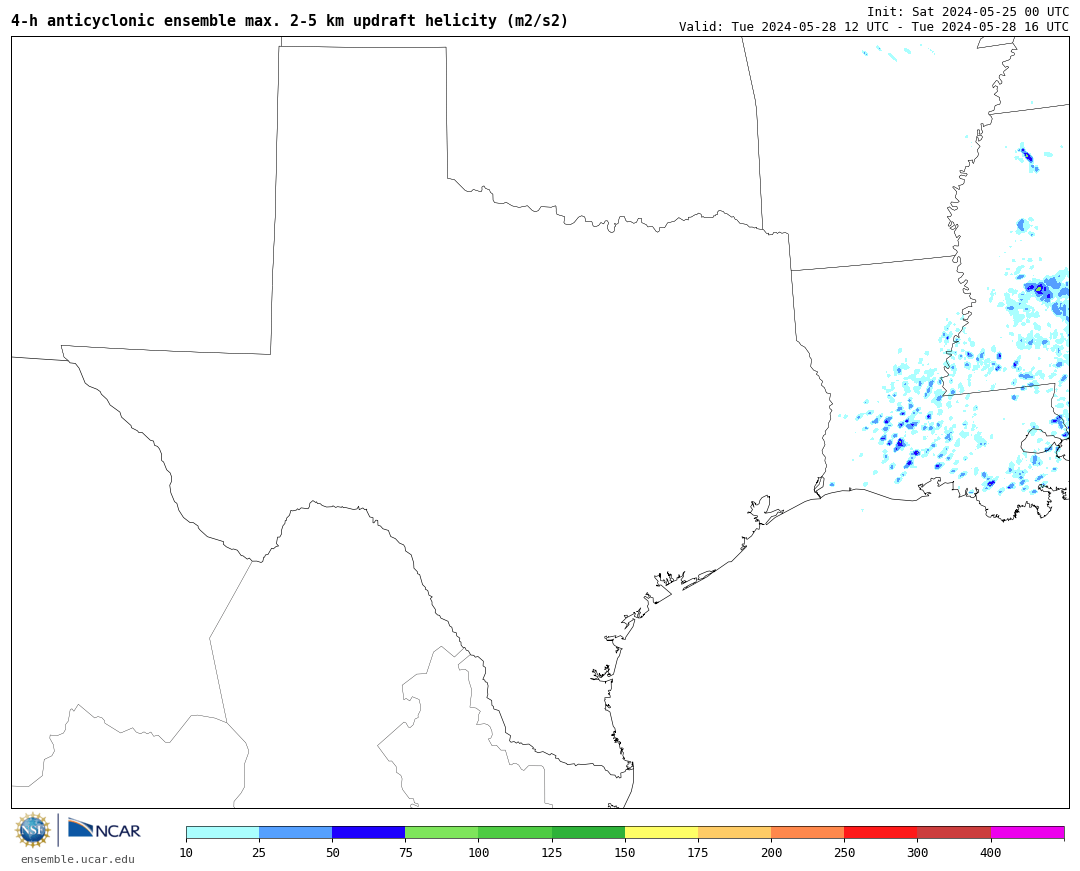1080x871 pixels.
Task: Click the colorbar label 75
Action: [405, 852]
